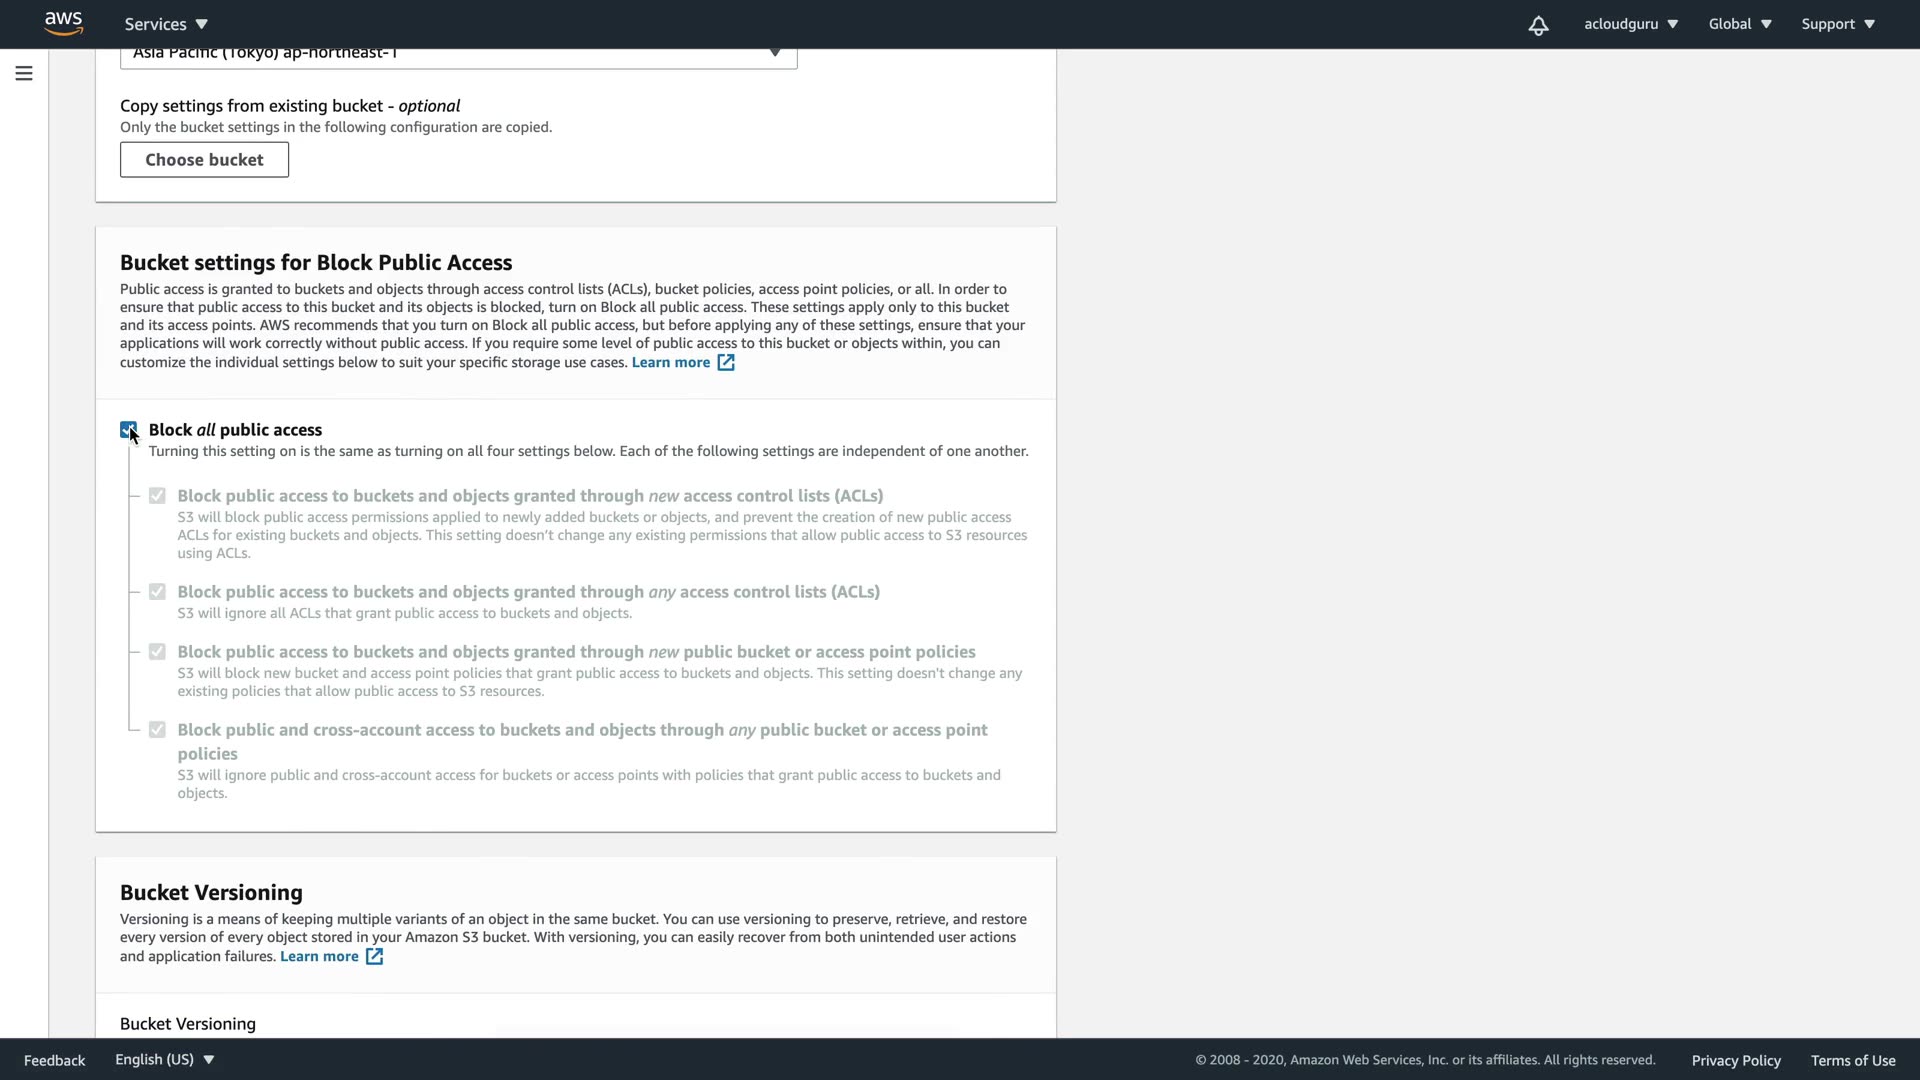Click the AWS logo home icon
1920x1080 pixels.
(63, 23)
